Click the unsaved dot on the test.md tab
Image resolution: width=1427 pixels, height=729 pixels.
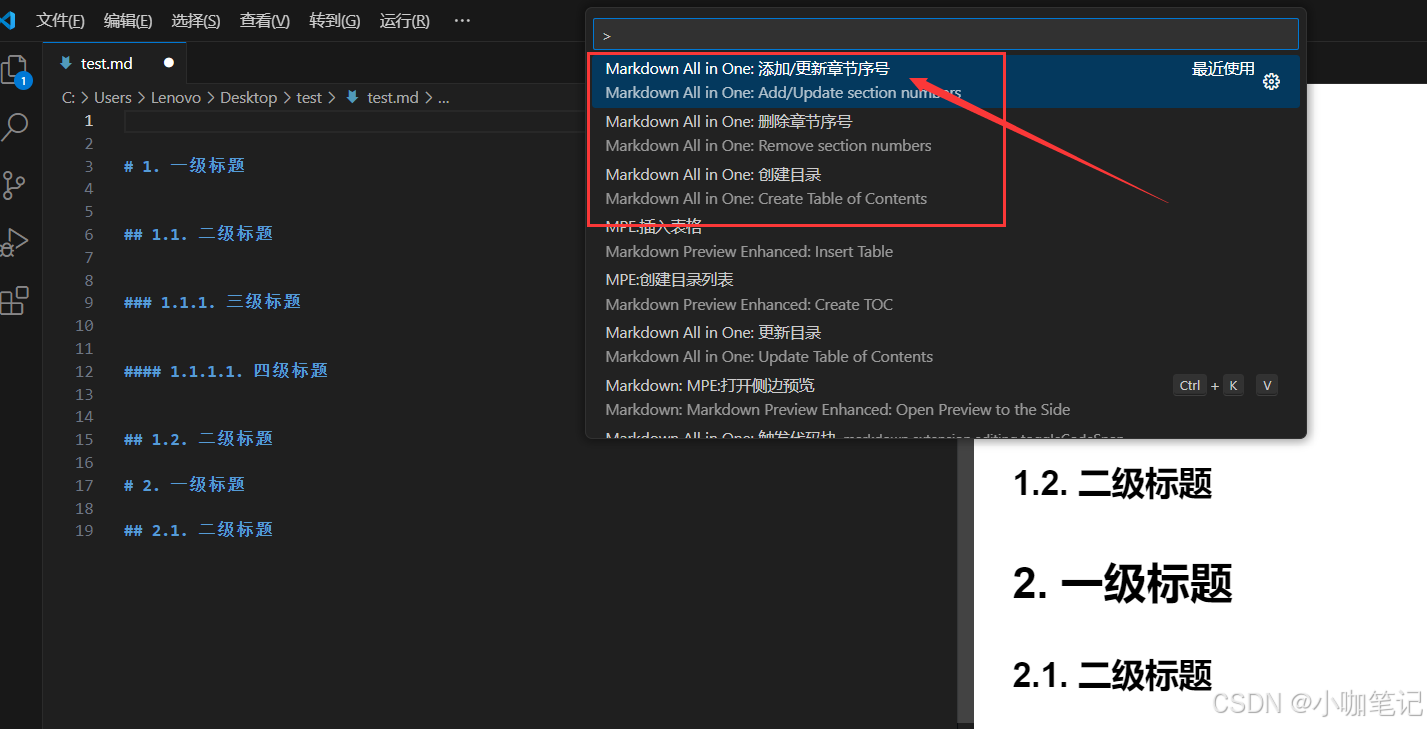pyautogui.click(x=168, y=63)
